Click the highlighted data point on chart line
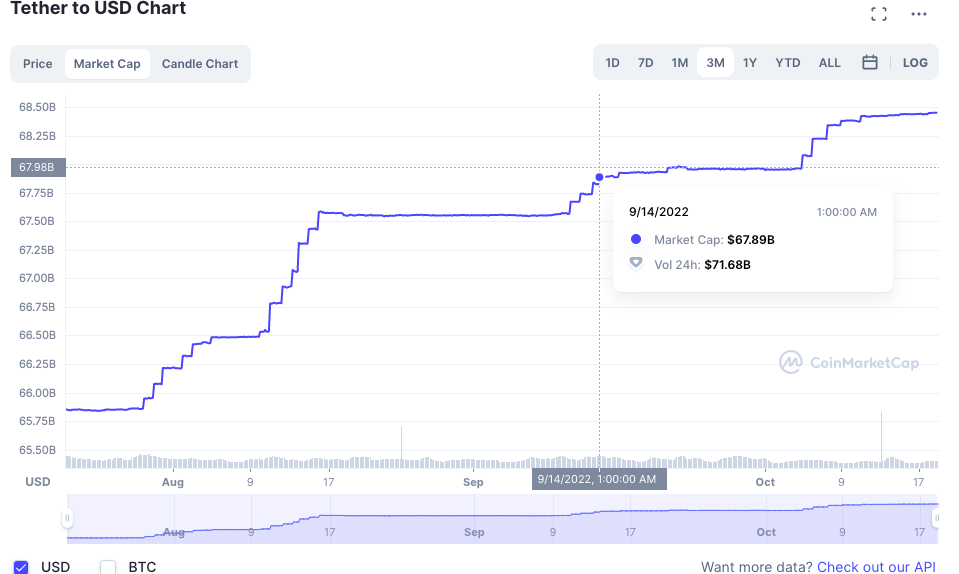The height and width of the screenshot is (574, 959). [x=599, y=177]
